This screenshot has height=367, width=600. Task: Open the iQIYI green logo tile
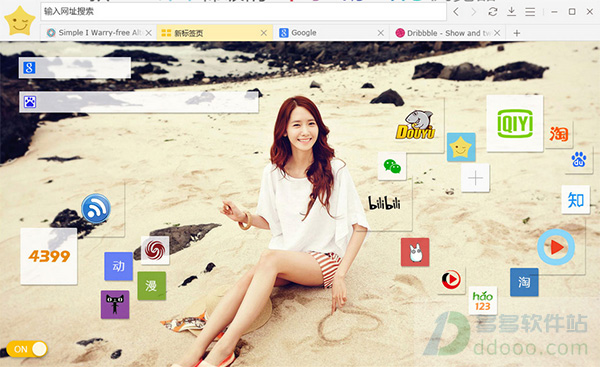click(515, 123)
